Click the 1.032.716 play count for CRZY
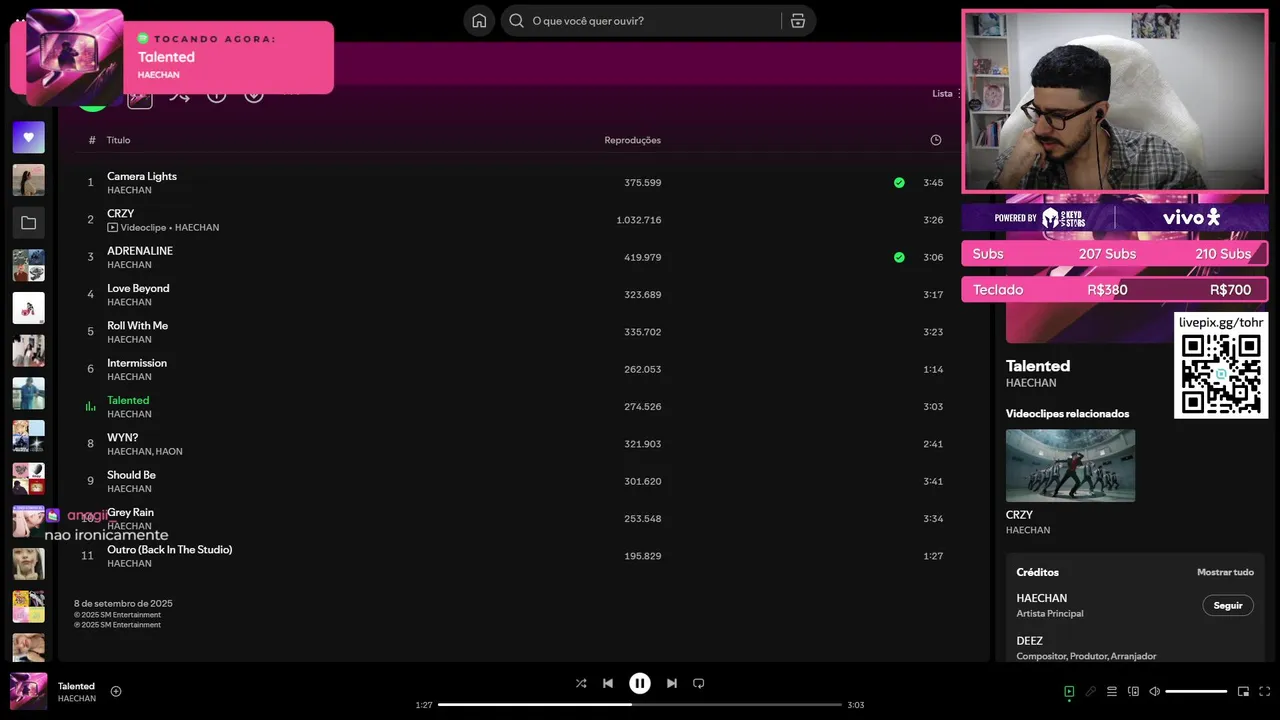Viewport: 1280px width, 720px height. [x=638, y=220]
